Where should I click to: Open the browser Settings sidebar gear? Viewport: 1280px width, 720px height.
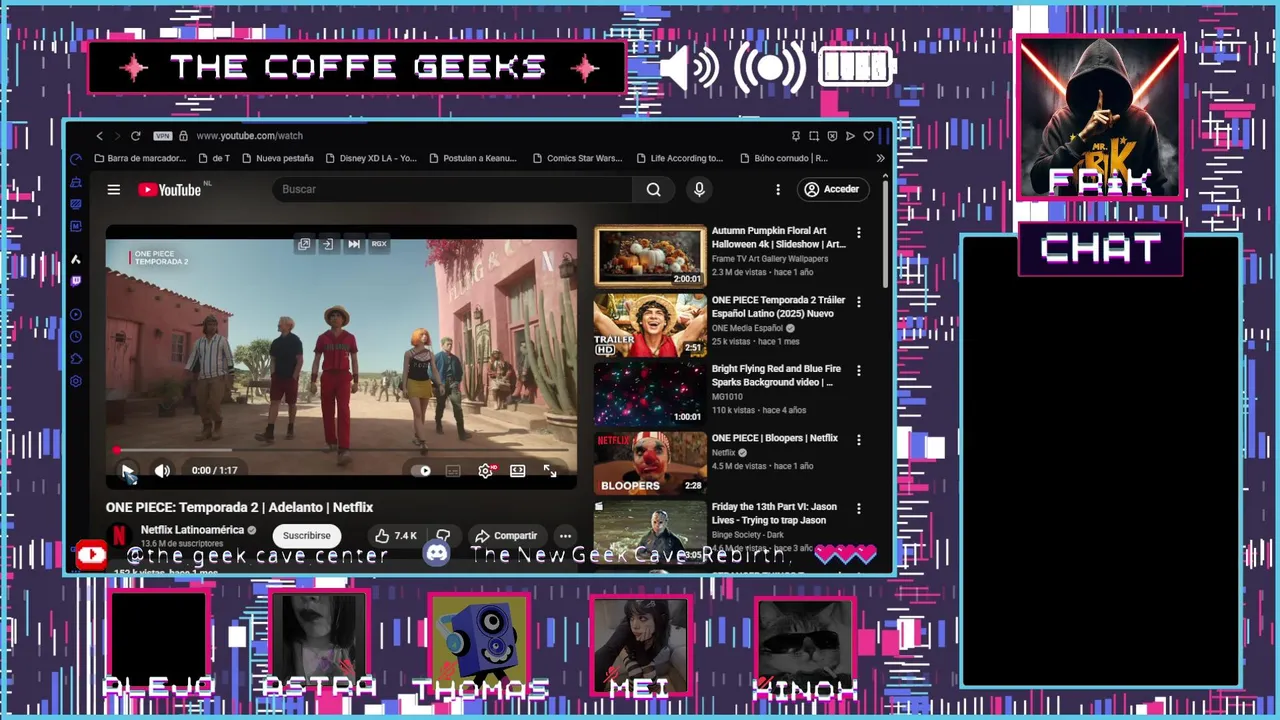point(75,381)
